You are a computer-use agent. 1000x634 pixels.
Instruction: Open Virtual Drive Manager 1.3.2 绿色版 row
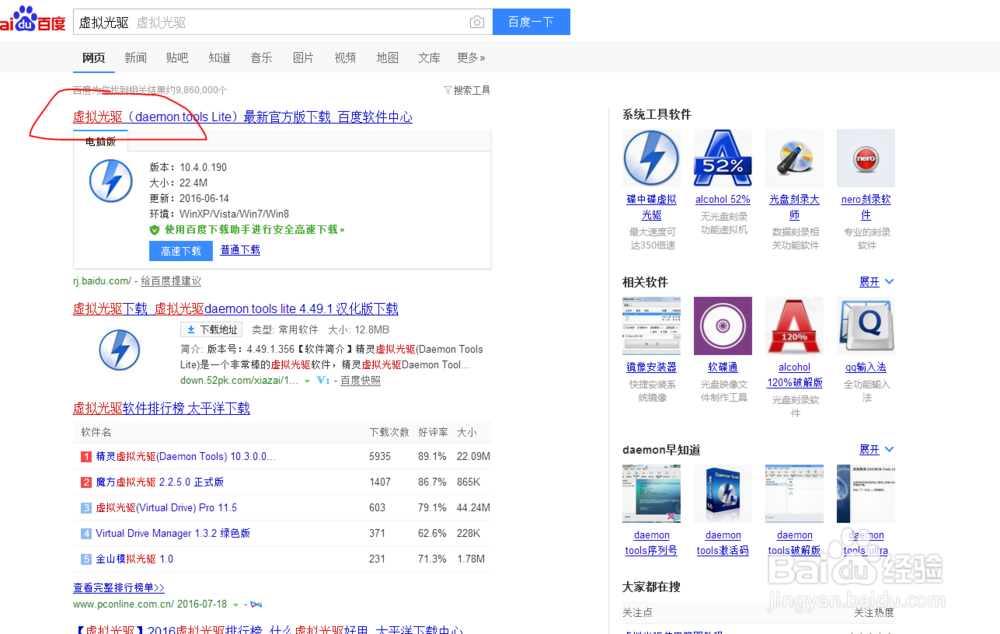coord(173,533)
